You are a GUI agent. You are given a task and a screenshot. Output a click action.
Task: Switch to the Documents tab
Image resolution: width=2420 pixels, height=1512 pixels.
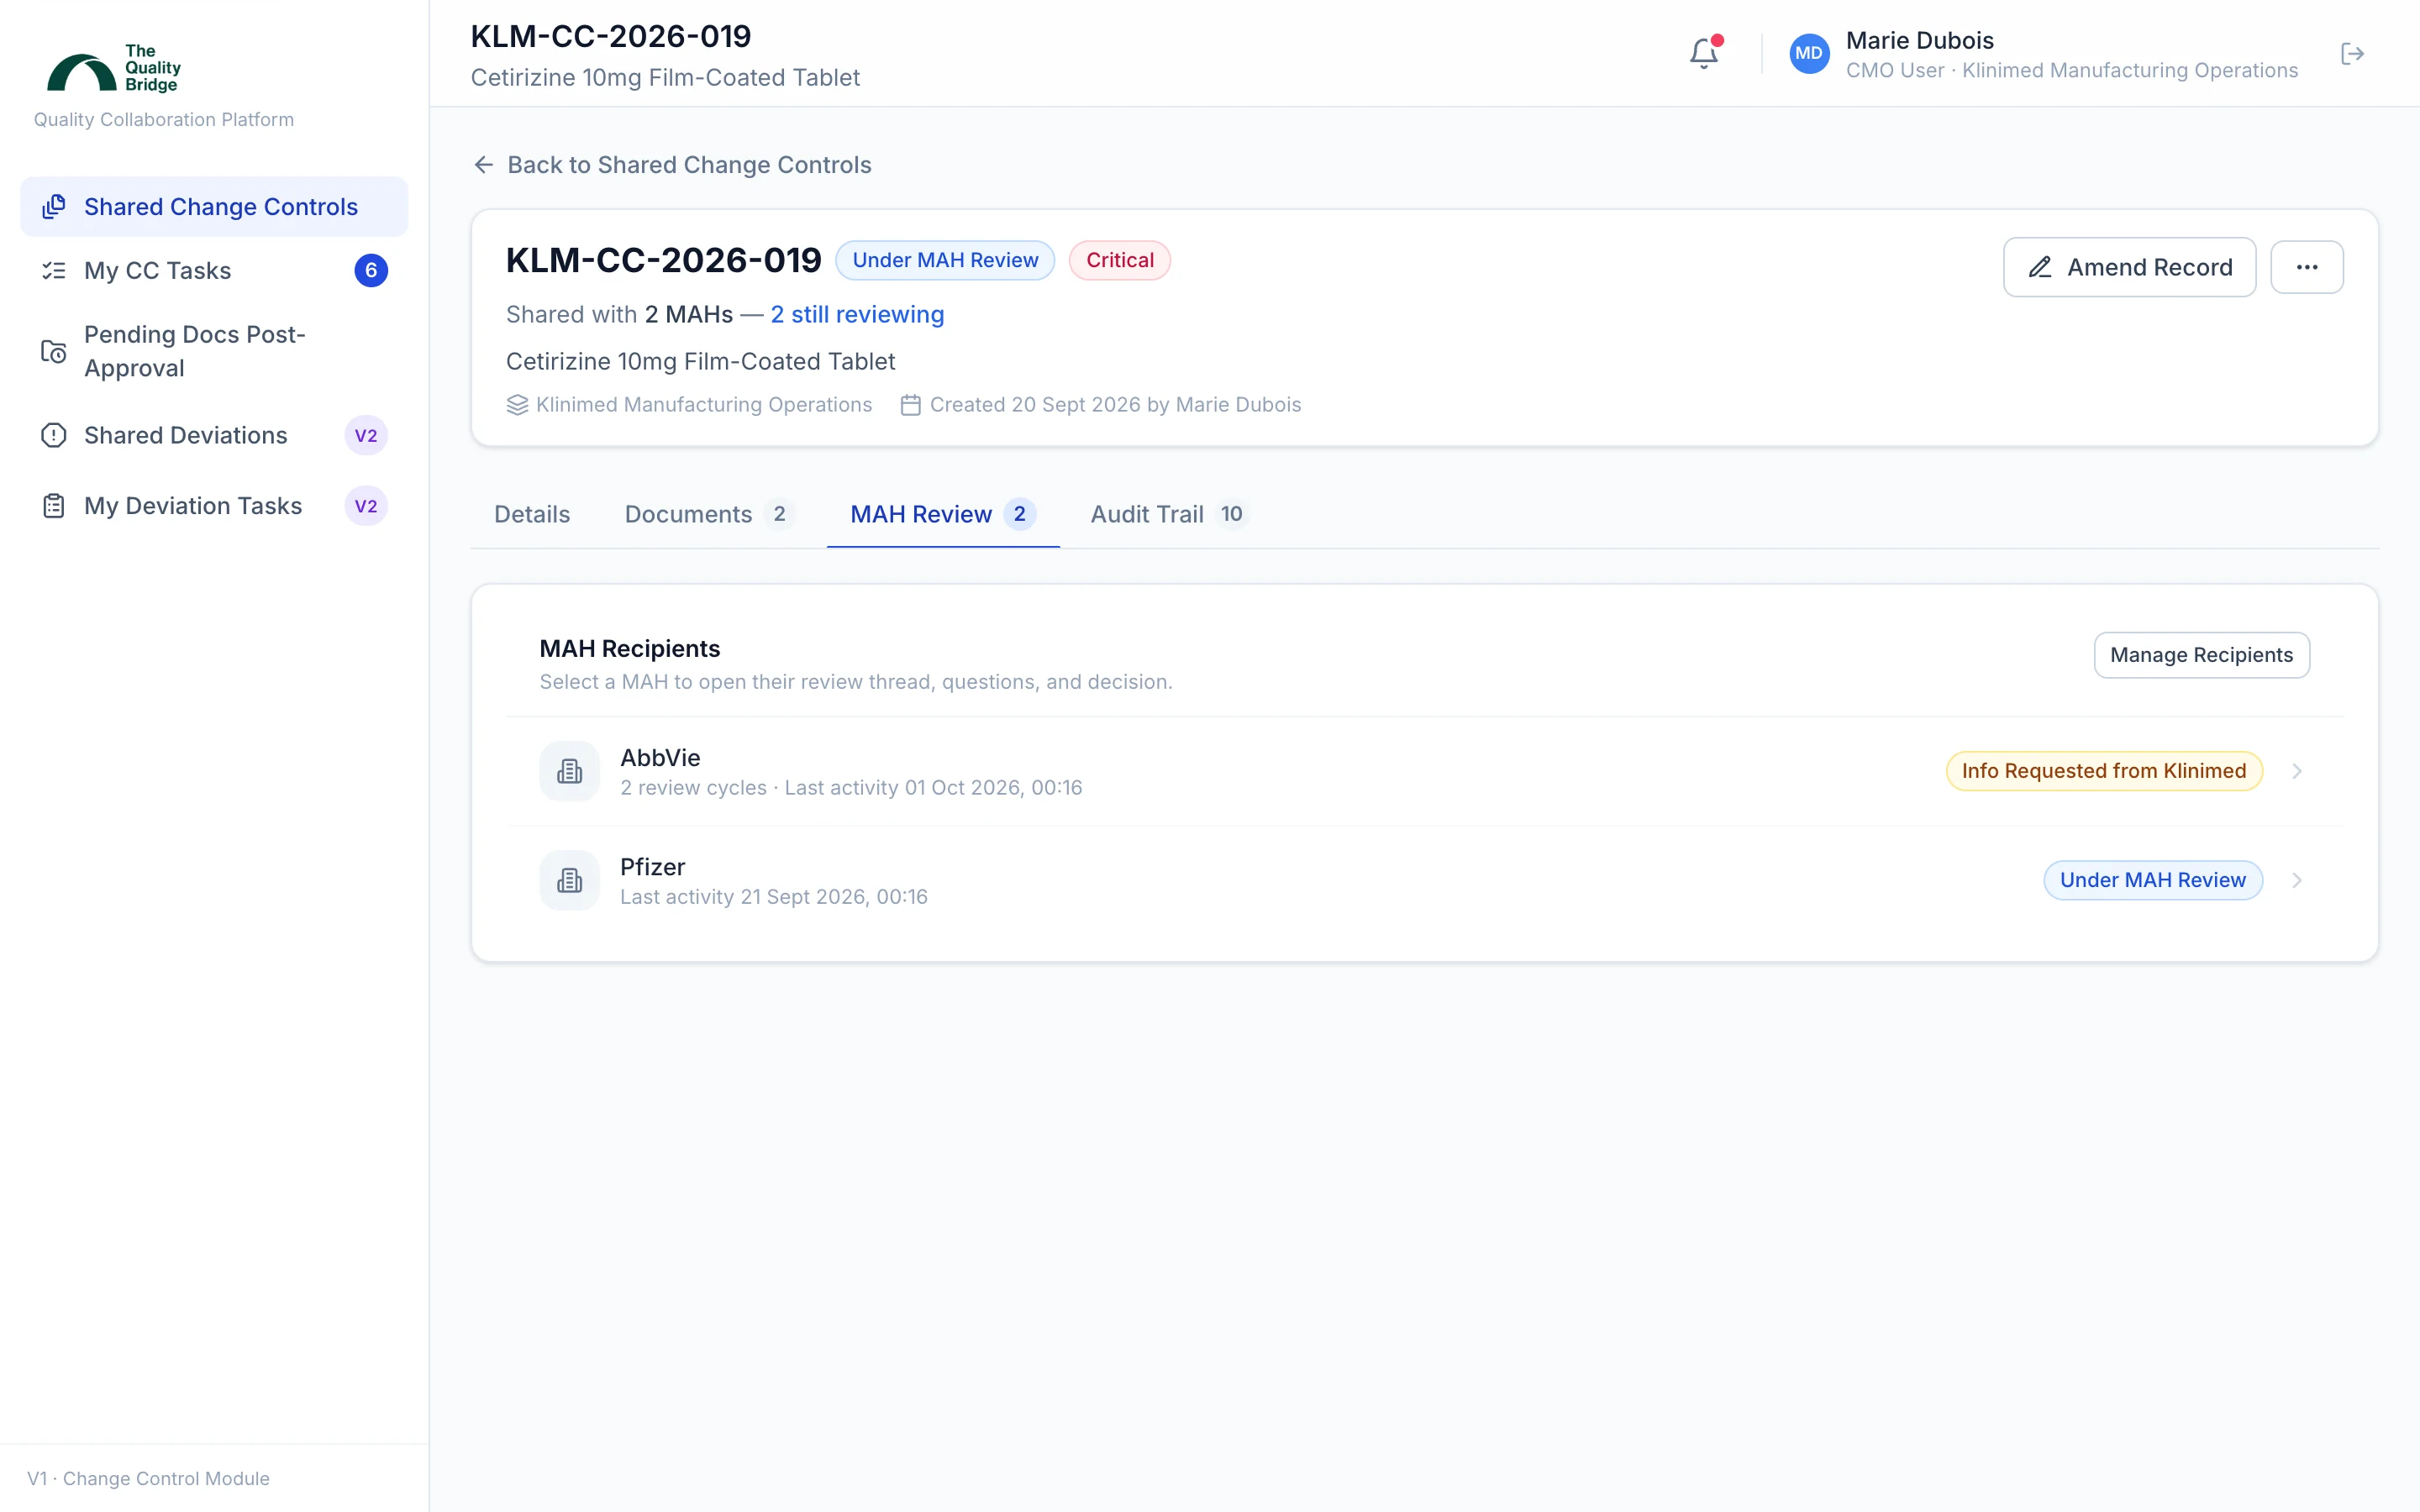[708, 514]
